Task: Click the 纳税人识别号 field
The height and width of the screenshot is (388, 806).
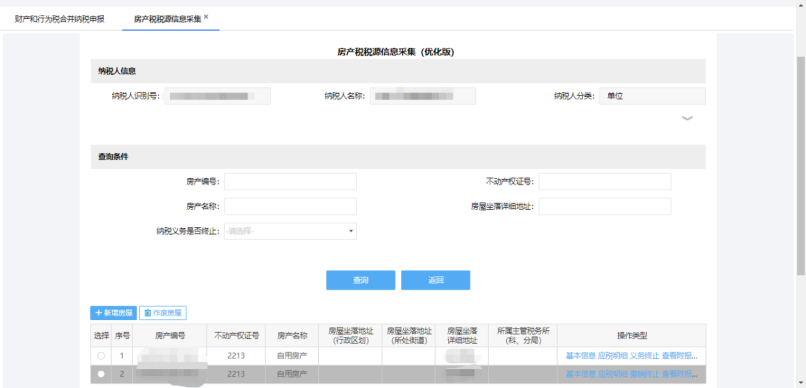Action: pos(217,96)
